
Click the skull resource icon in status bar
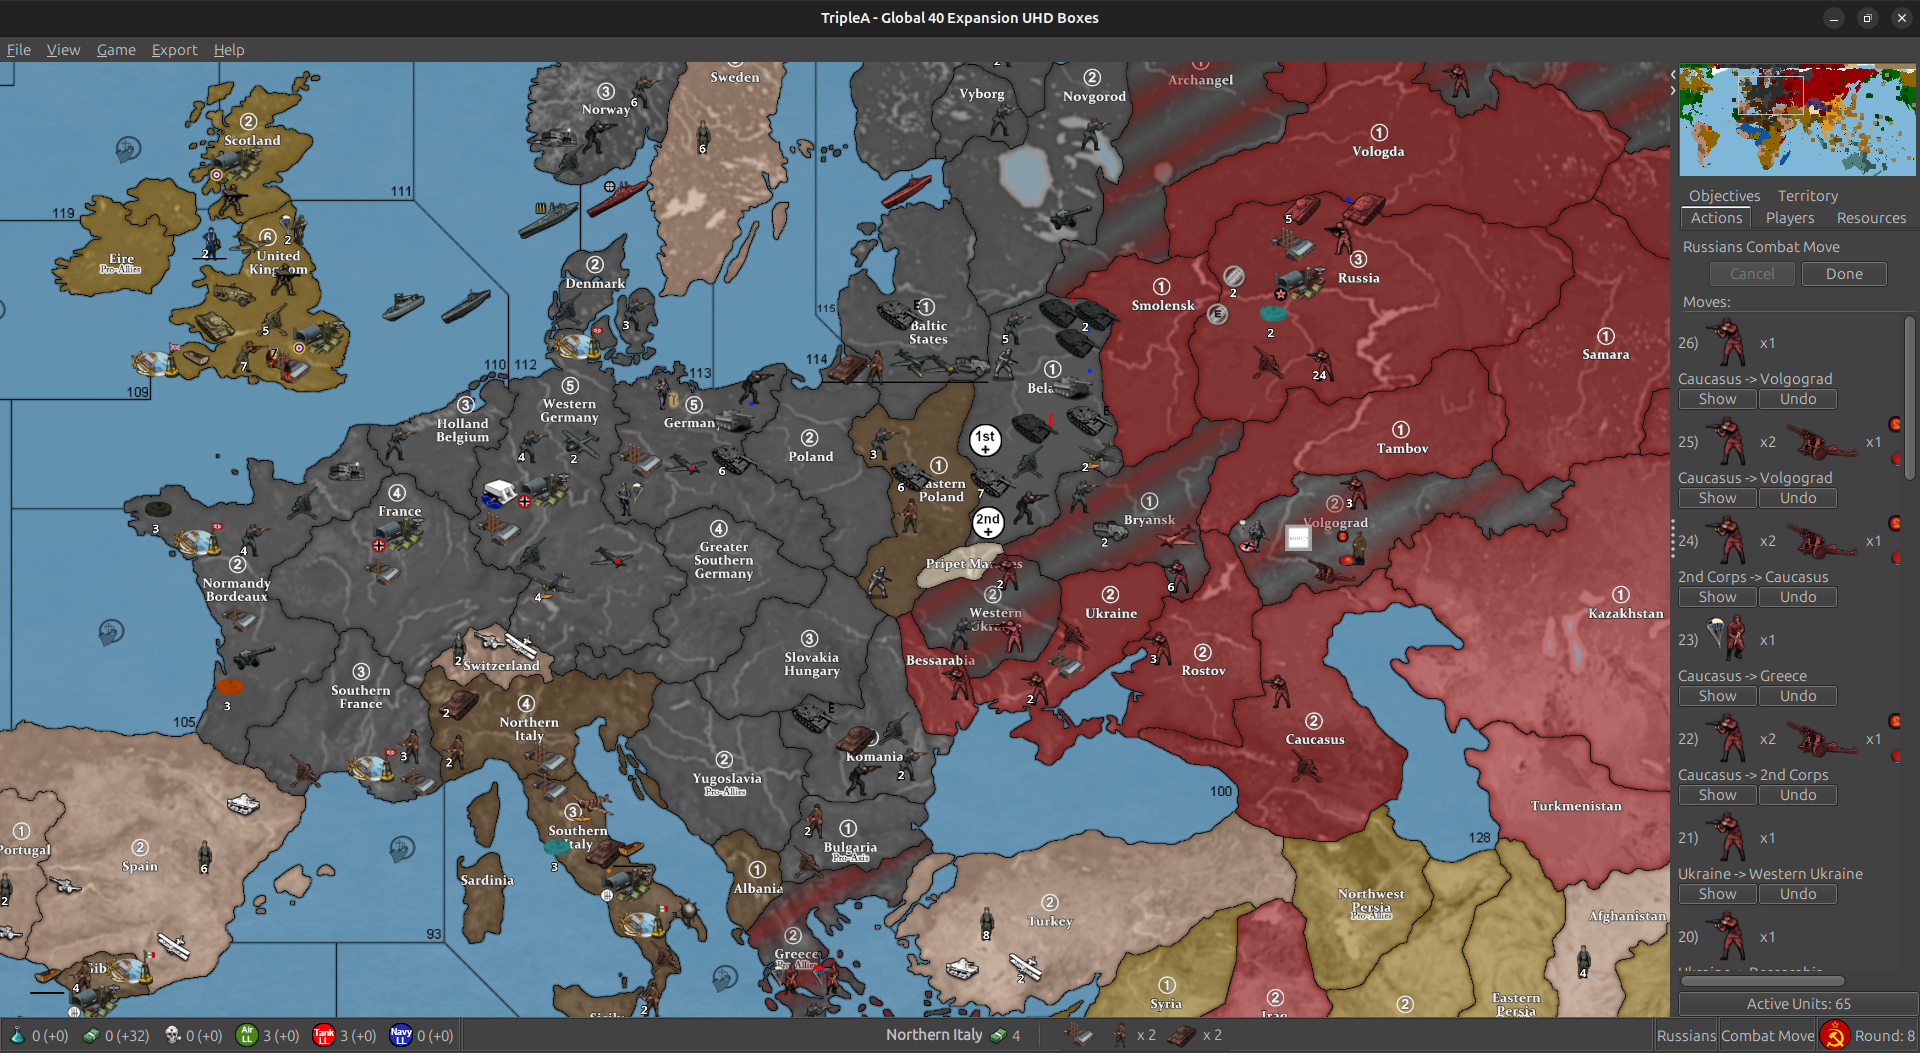pos(170,1036)
